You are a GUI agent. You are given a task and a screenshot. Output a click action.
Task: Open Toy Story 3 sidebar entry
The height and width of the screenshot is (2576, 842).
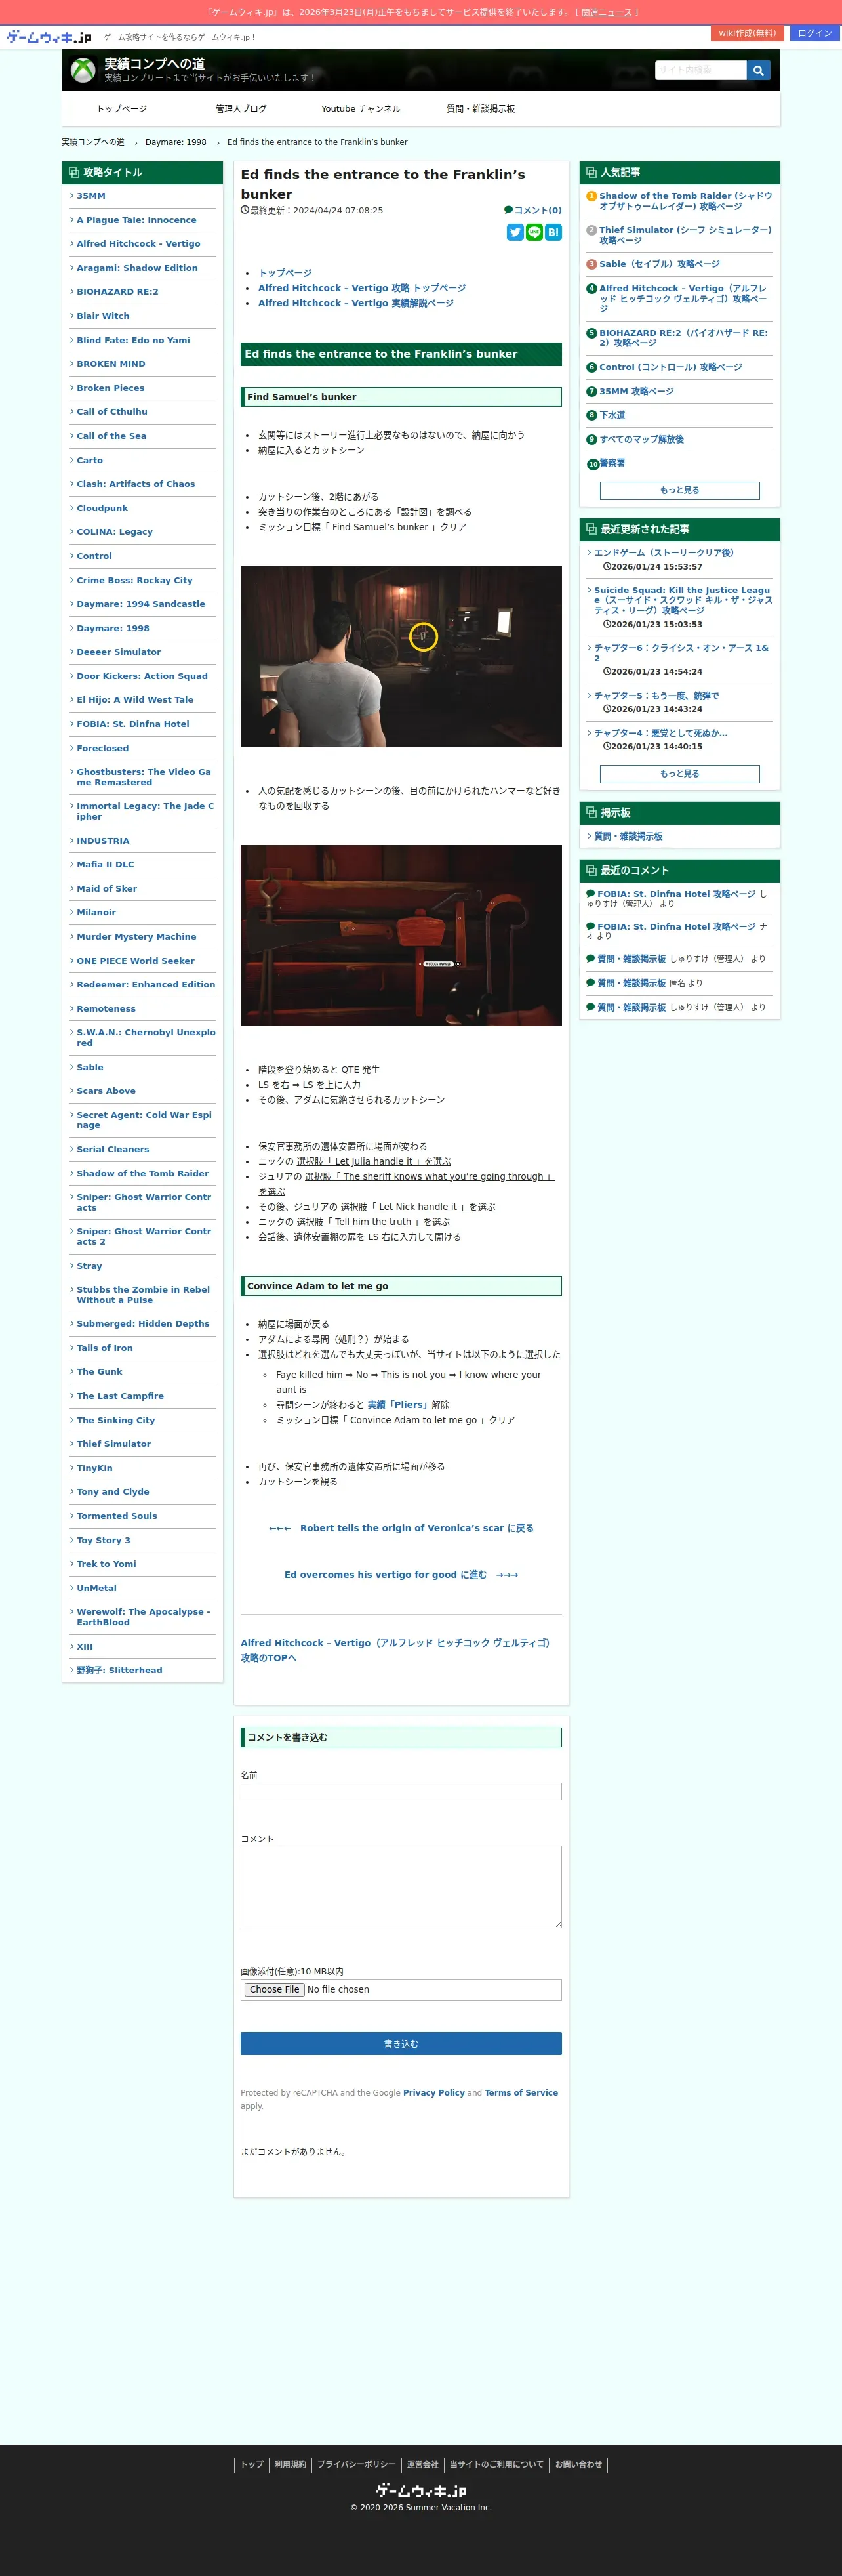pyautogui.click(x=103, y=1540)
